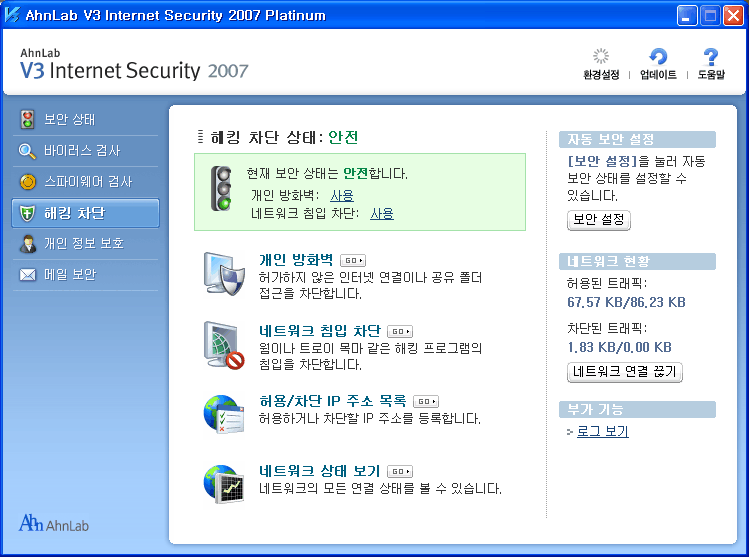The height and width of the screenshot is (557, 749).
Task: Open the 허용/차단 IP 주소 목록 heading
Action: 332,401
